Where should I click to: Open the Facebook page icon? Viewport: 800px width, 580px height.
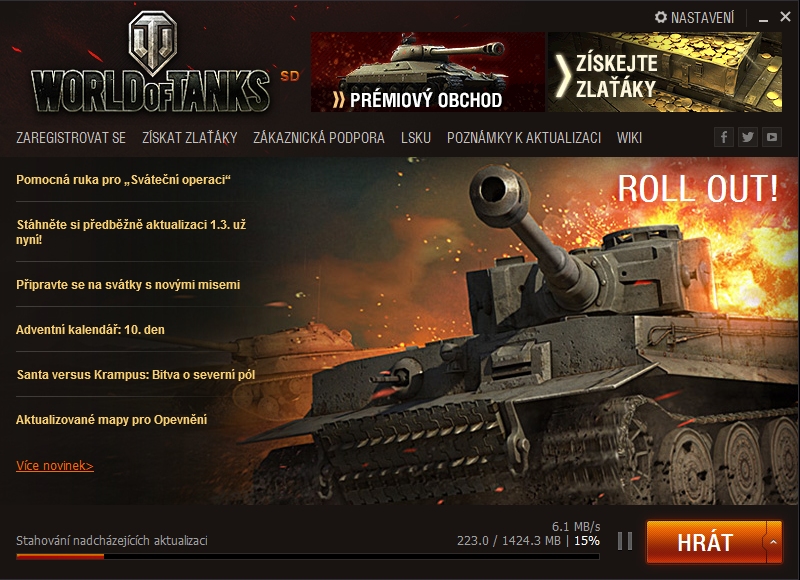[x=723, y=137]
